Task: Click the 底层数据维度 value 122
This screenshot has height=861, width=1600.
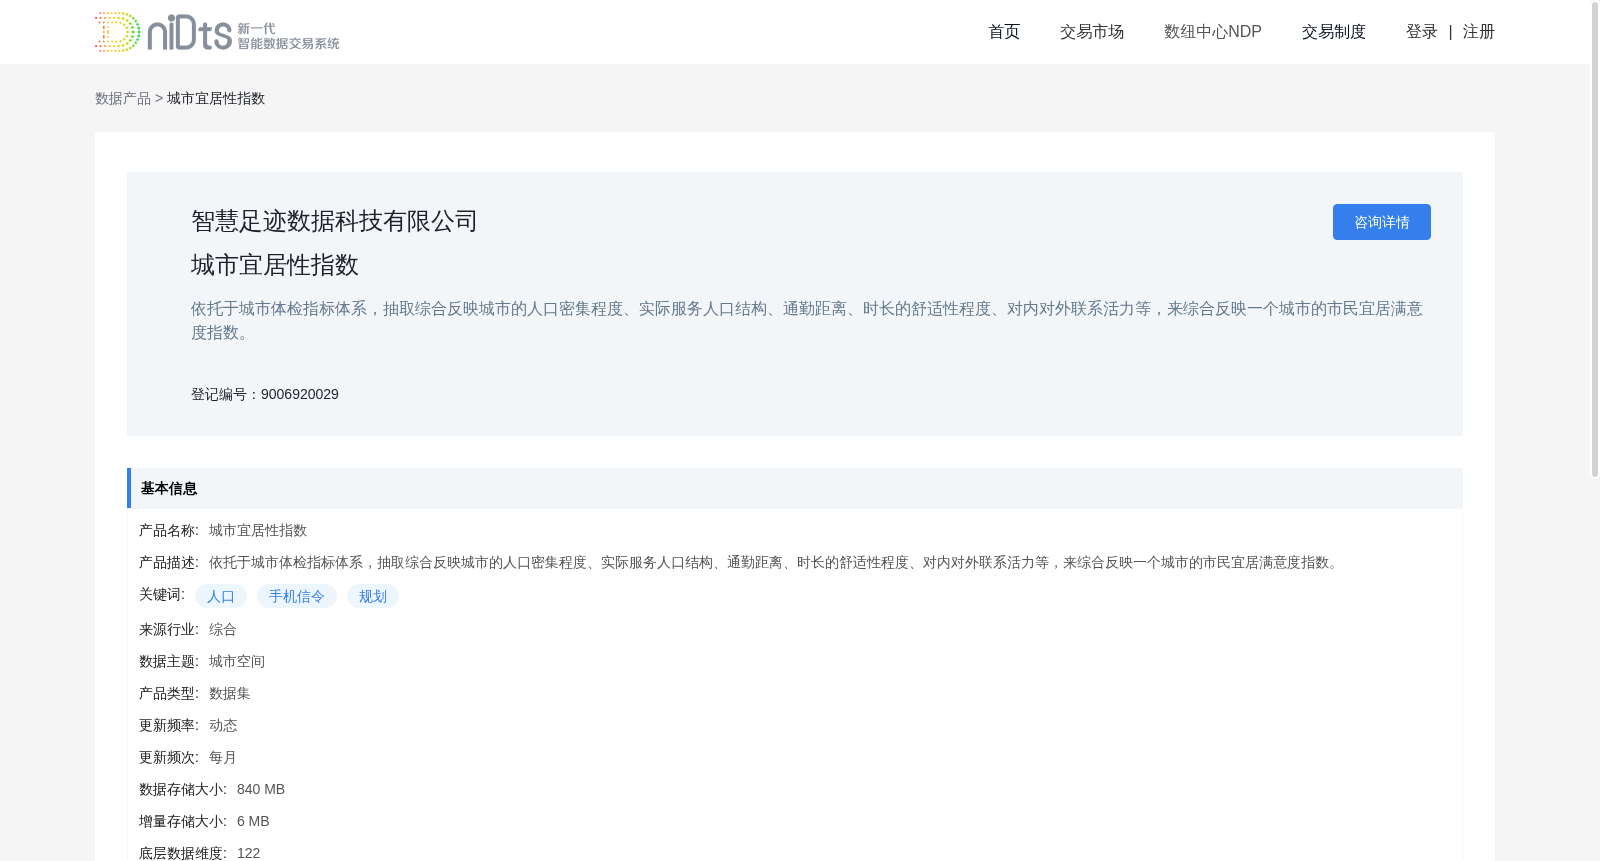Action: click(x=249, y=853)
